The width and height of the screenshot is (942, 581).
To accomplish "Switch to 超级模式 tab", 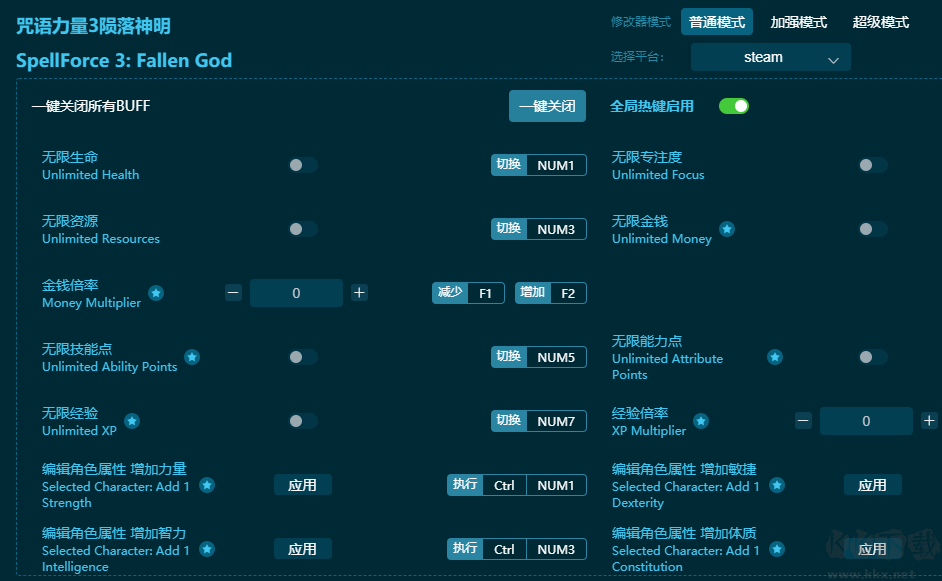I will pyautogui.click(x=881, y=22).
